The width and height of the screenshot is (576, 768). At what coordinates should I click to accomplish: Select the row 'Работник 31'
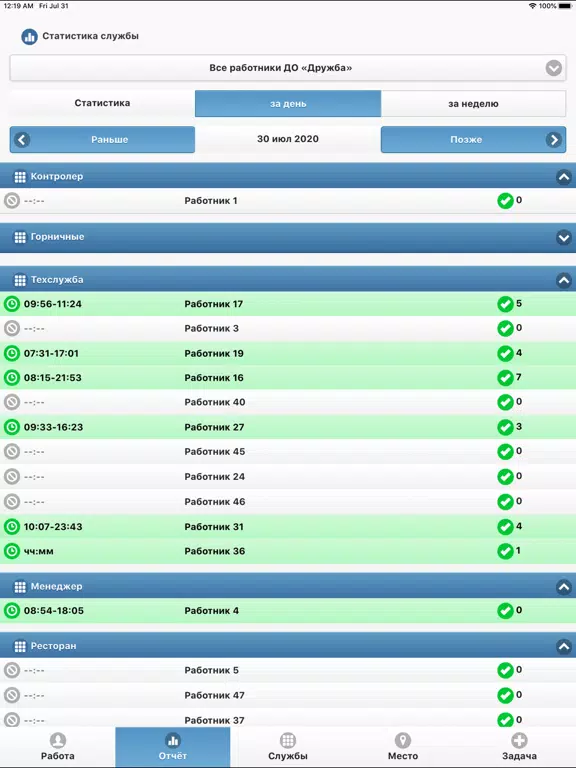(288, 527)
